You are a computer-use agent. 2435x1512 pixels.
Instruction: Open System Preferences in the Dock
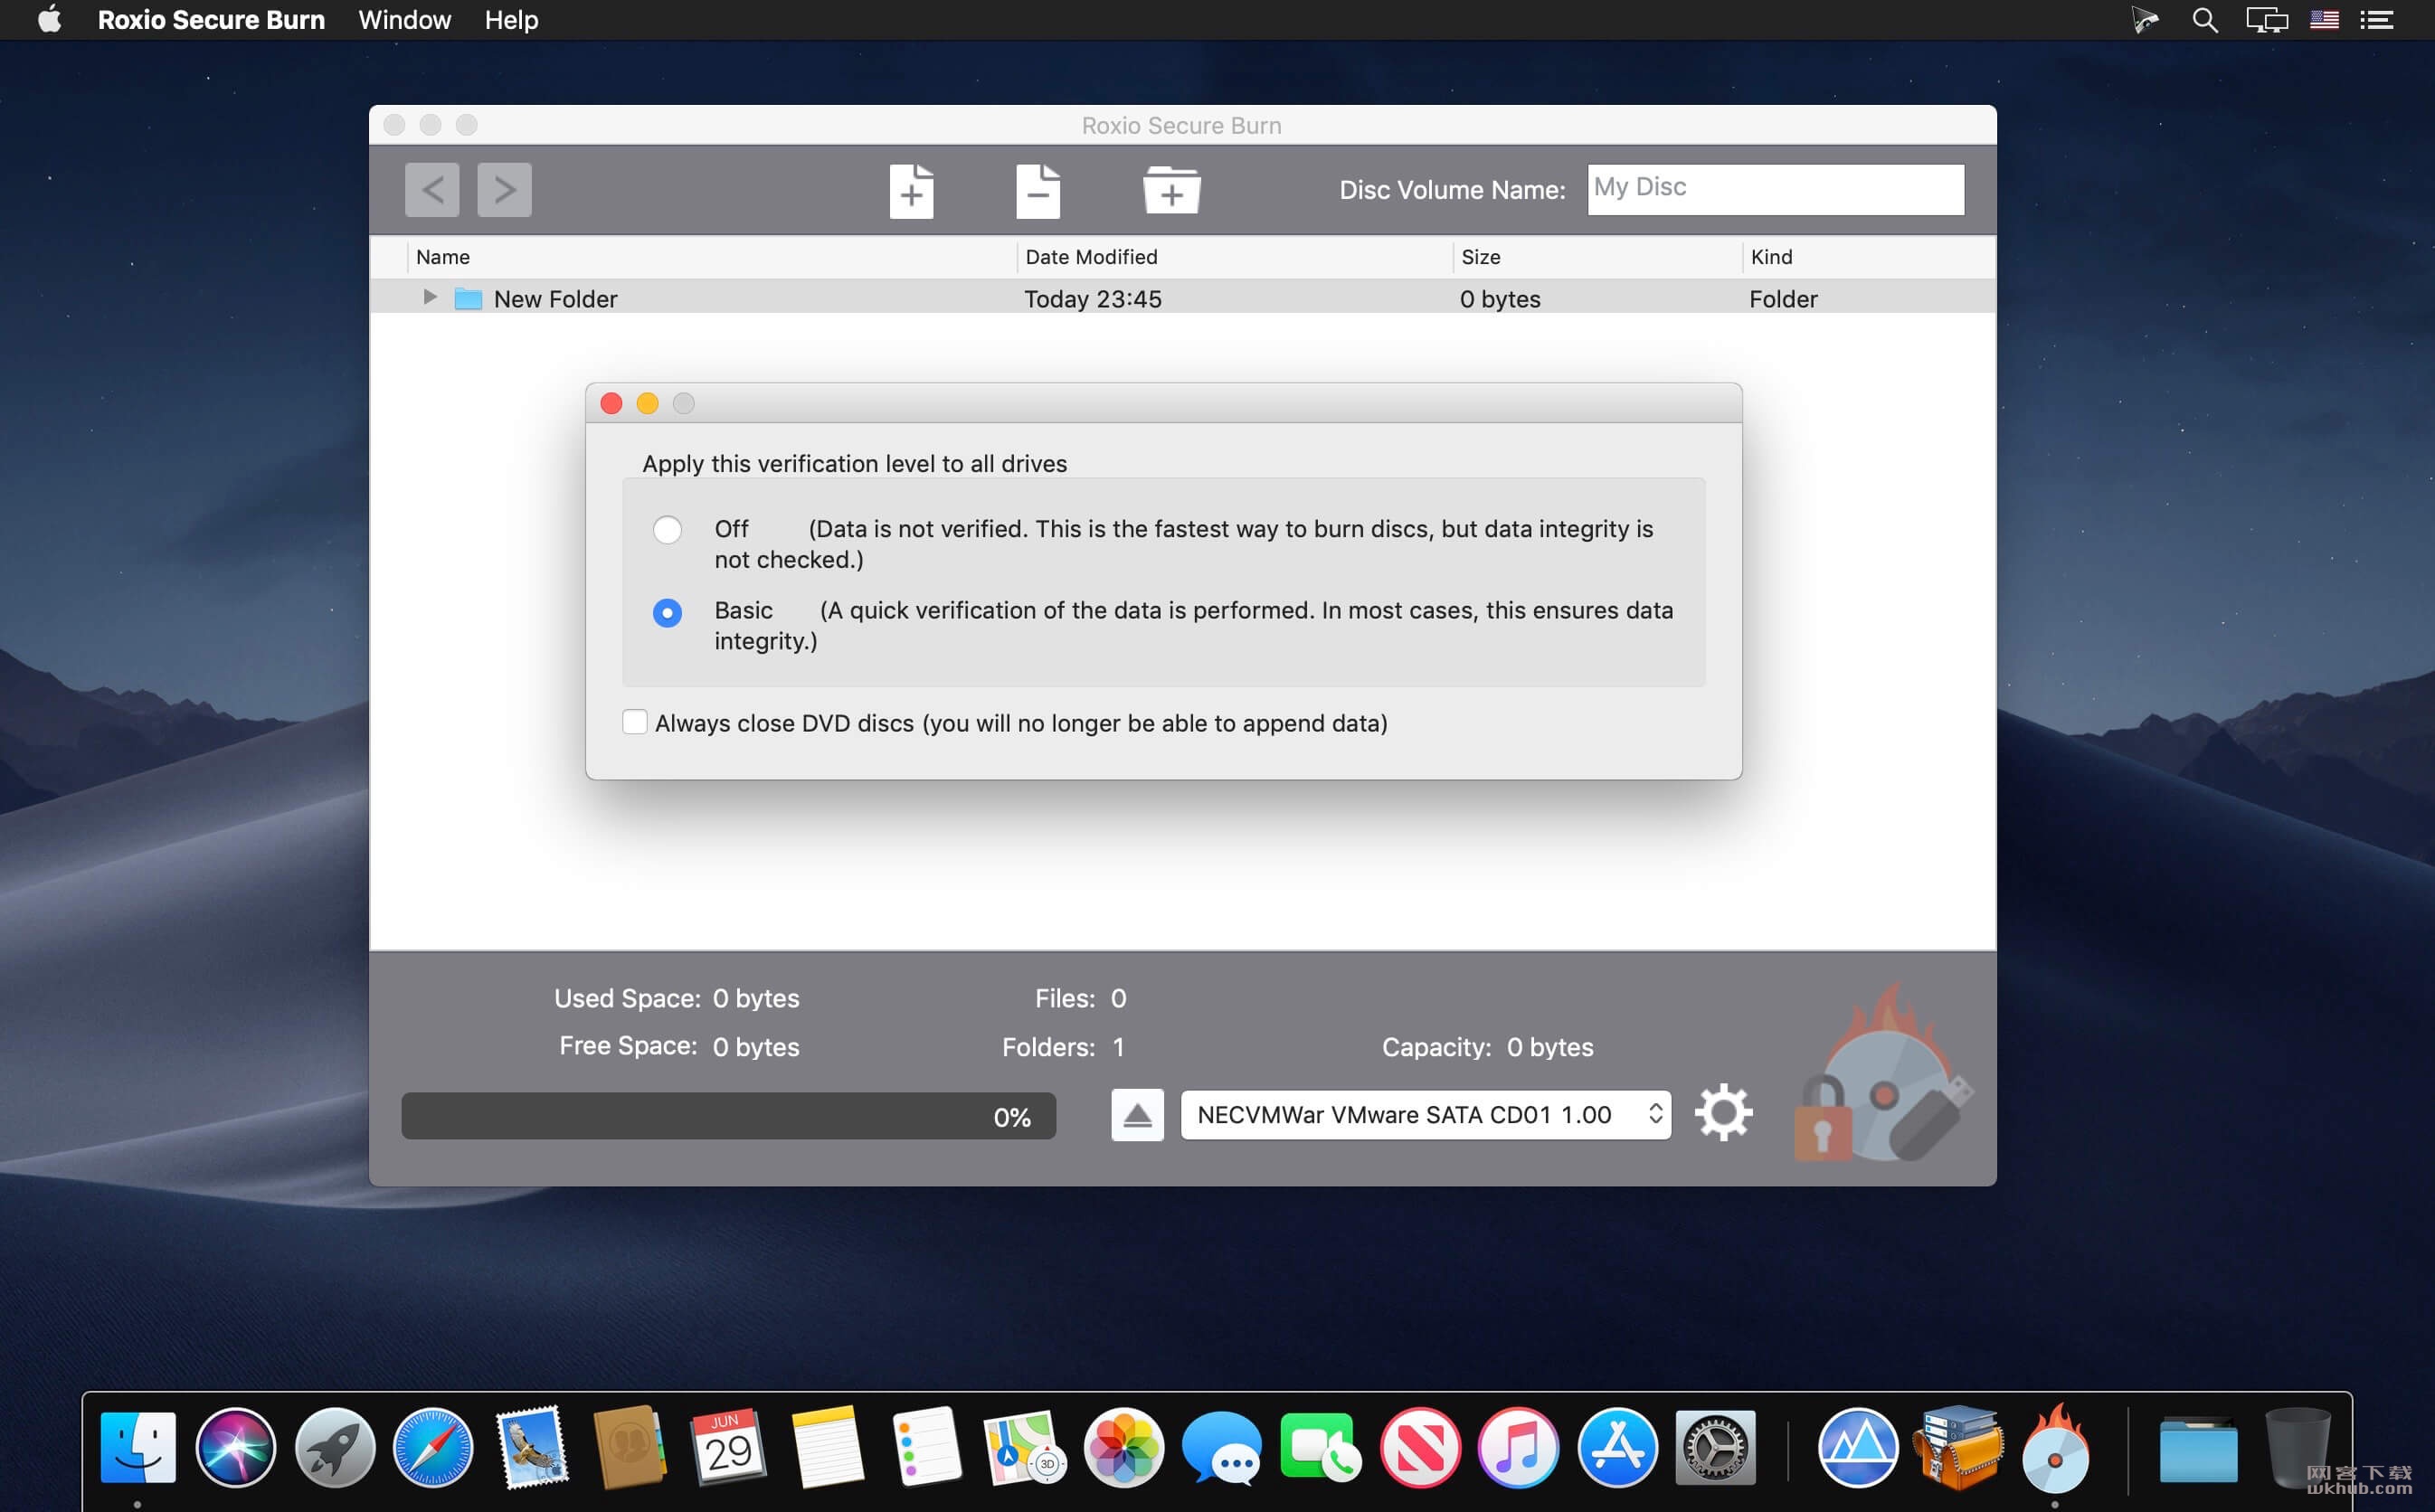1716,1448
